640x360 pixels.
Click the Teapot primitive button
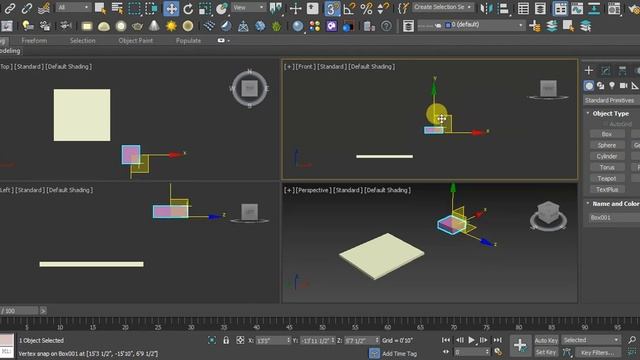pos(607,178)
